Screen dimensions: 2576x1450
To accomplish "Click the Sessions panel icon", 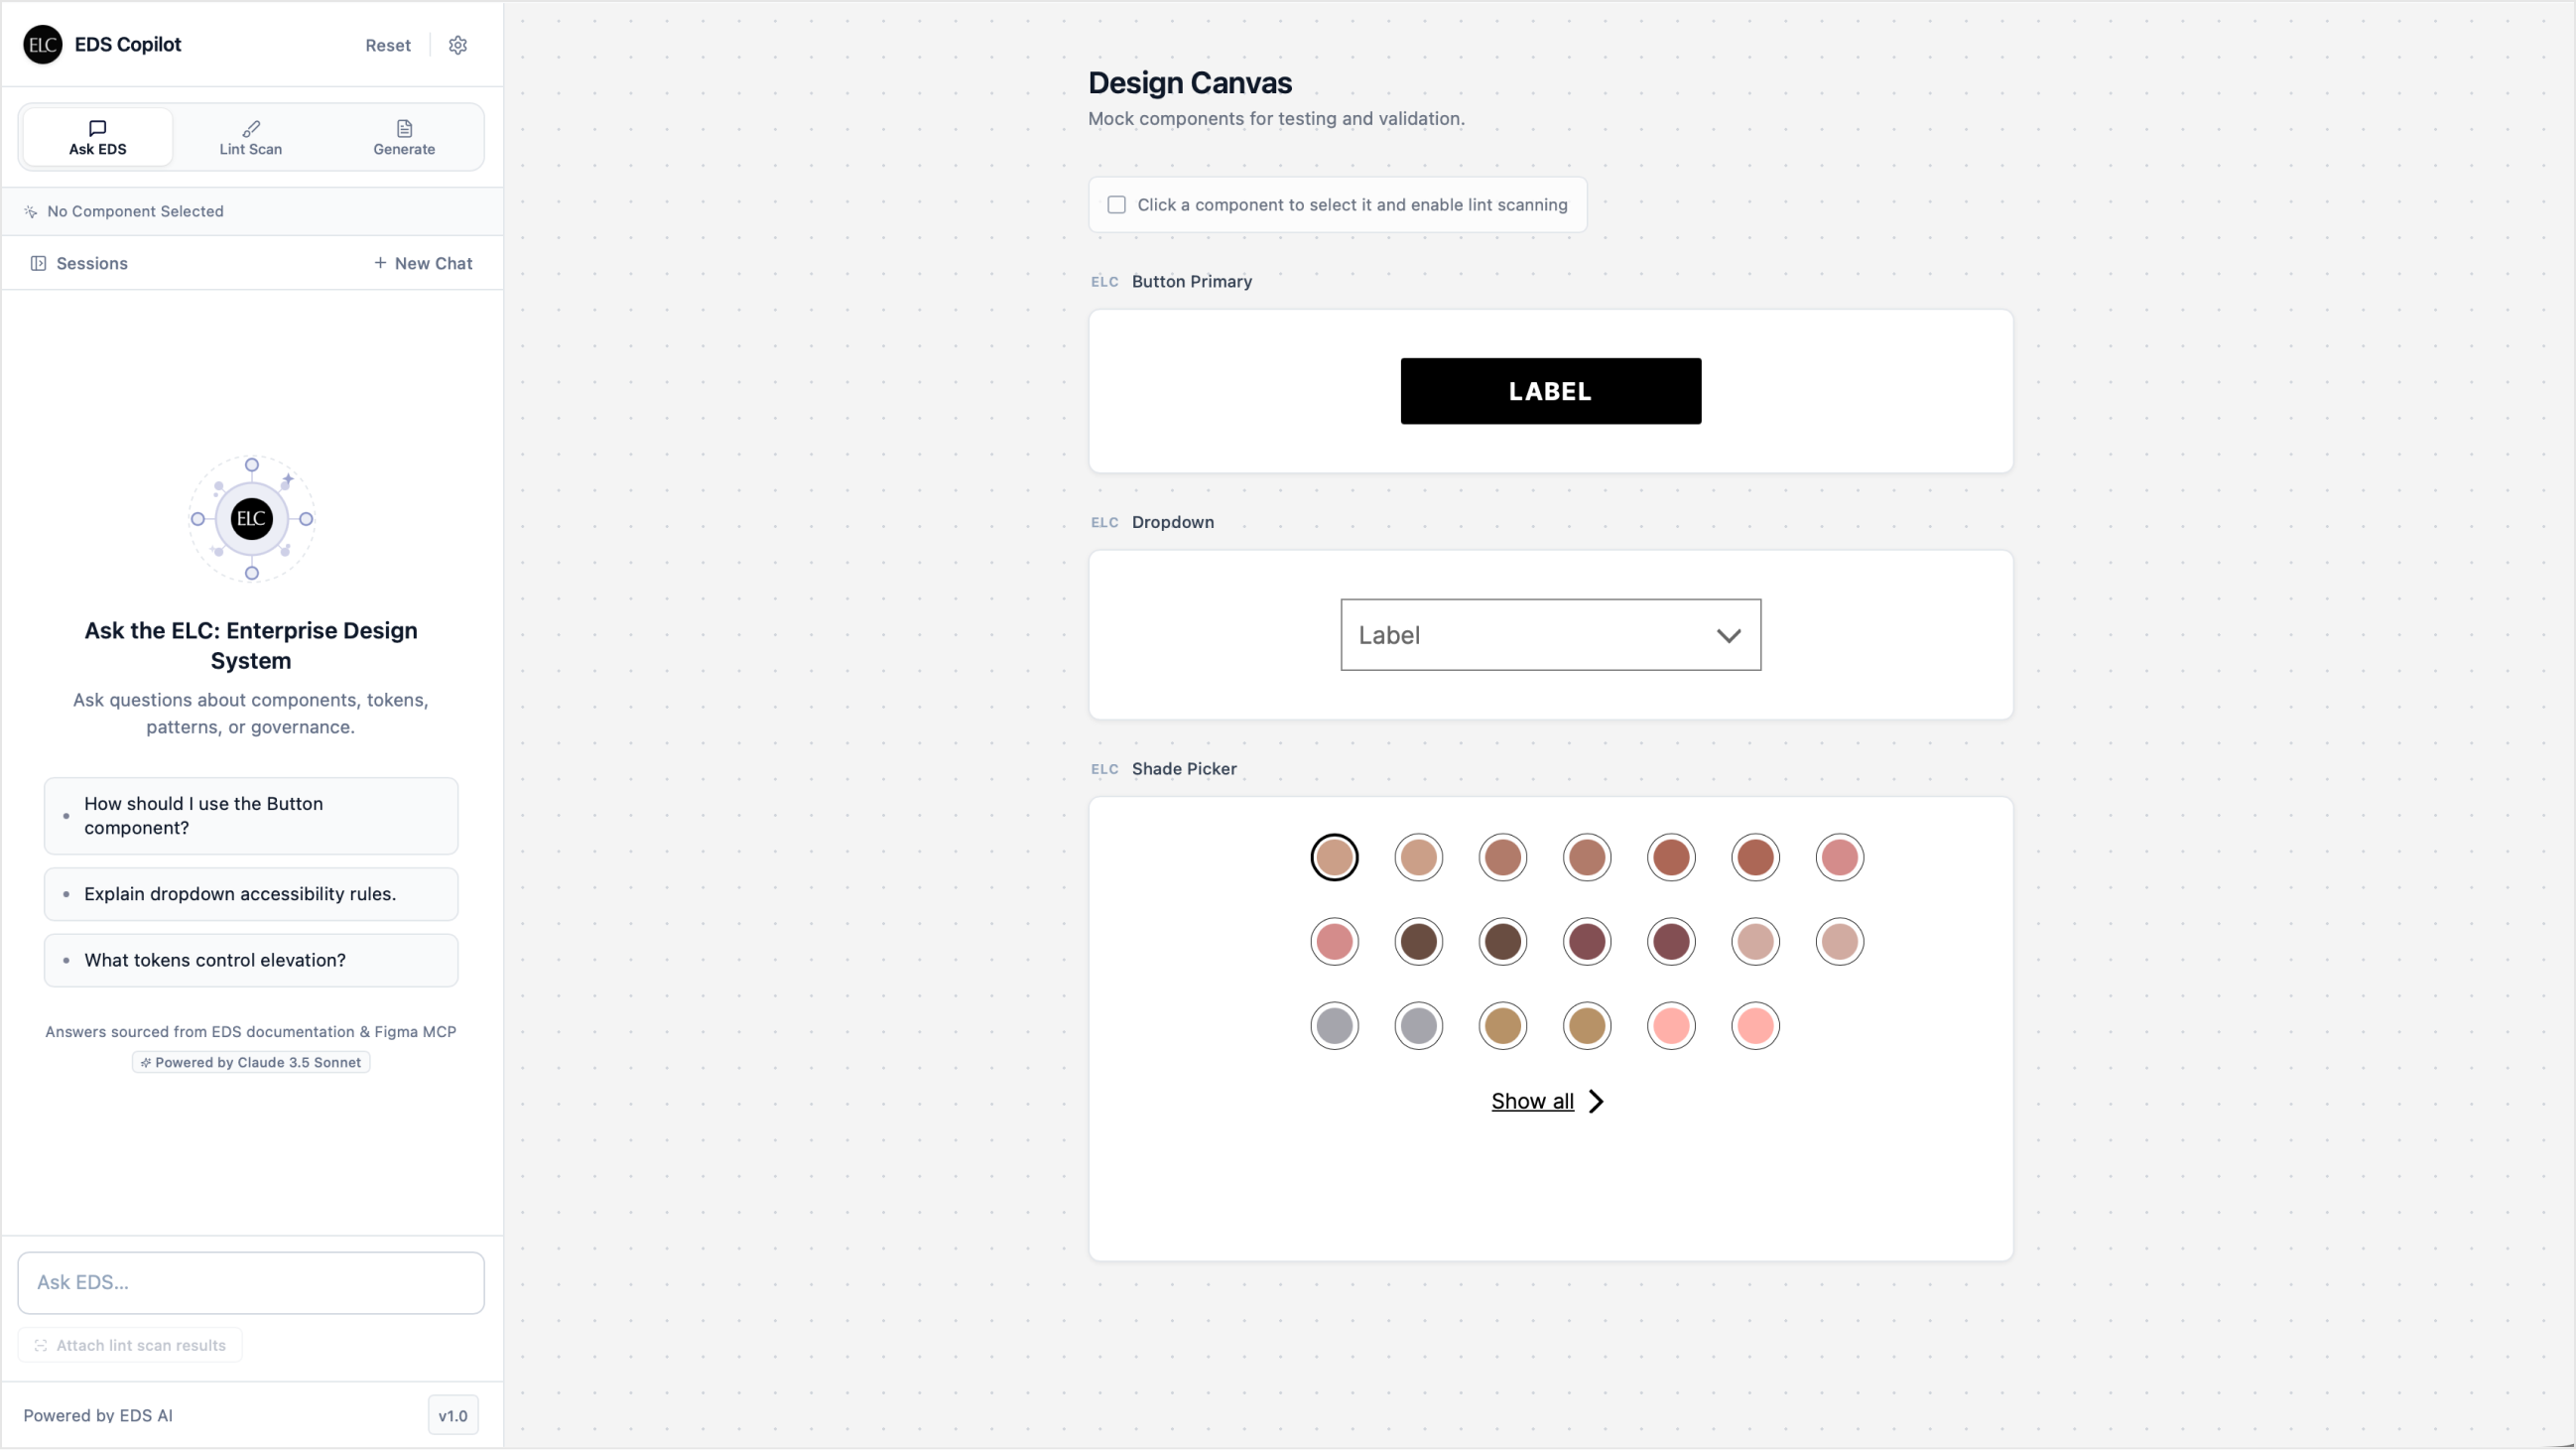I will pyautogui.click(x=38, y=264).
